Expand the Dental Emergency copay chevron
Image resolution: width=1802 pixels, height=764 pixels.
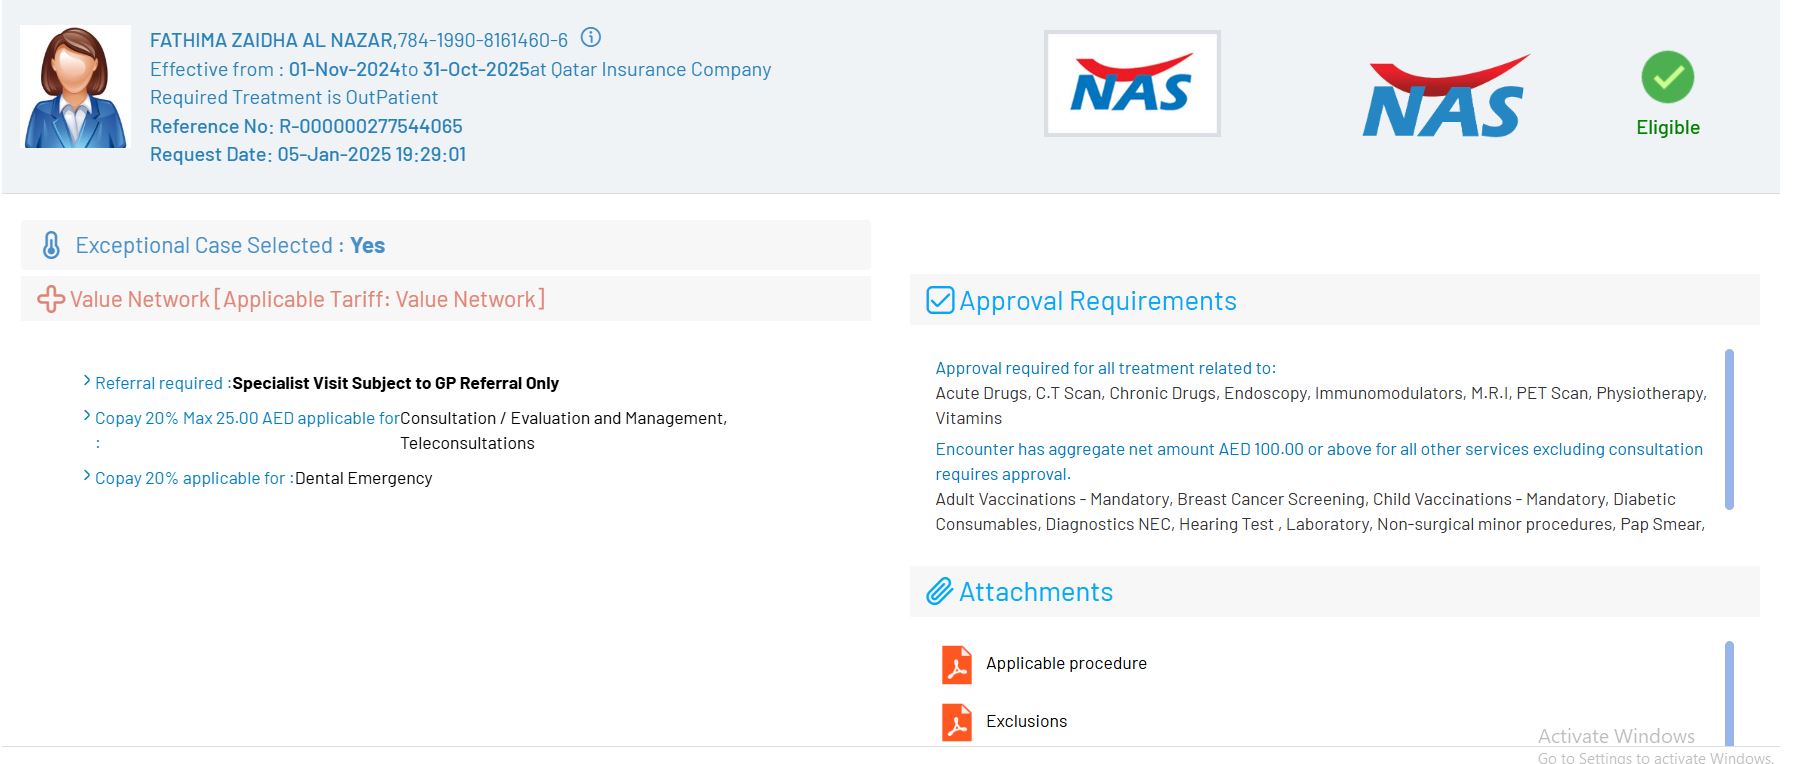point(87,476)
